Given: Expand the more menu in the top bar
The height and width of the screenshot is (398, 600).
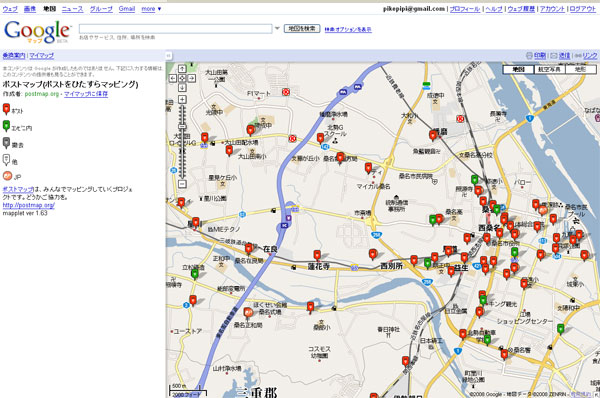Looking at the screenshot, I should (151, 8).
